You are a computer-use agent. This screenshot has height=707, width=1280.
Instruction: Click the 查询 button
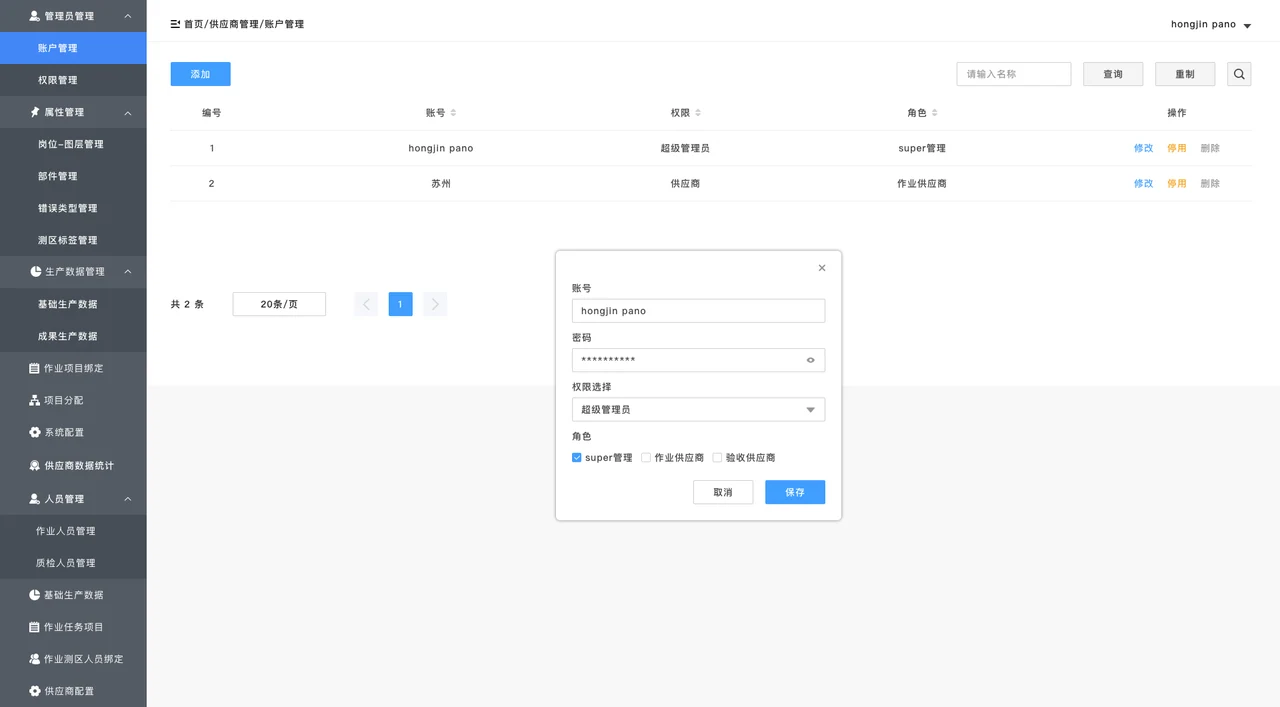1113,74
